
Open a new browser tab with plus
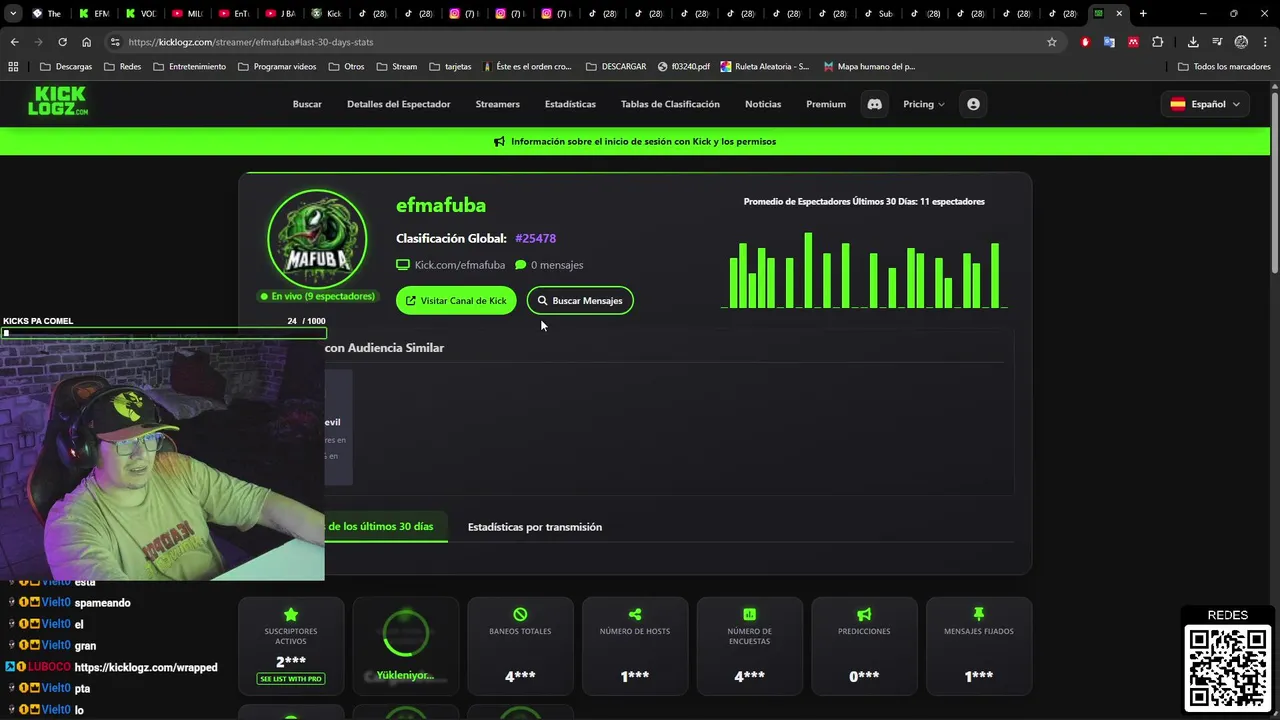[1143, 14]
